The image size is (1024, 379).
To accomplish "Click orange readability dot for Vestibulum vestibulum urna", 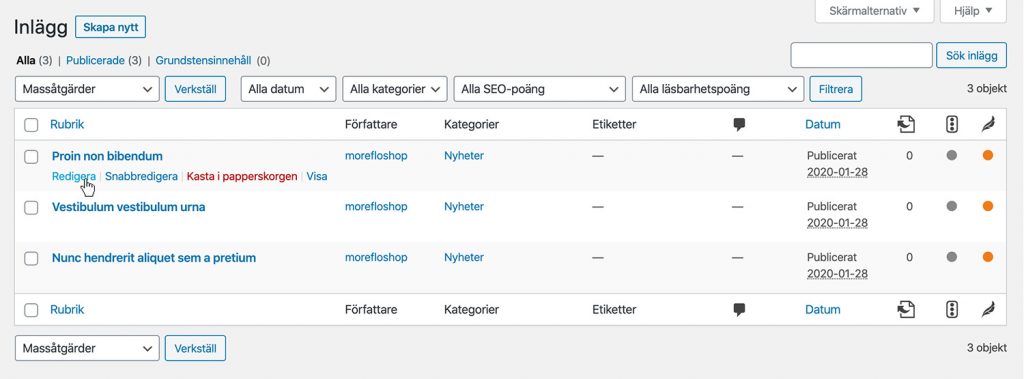I will pos(987,206).
